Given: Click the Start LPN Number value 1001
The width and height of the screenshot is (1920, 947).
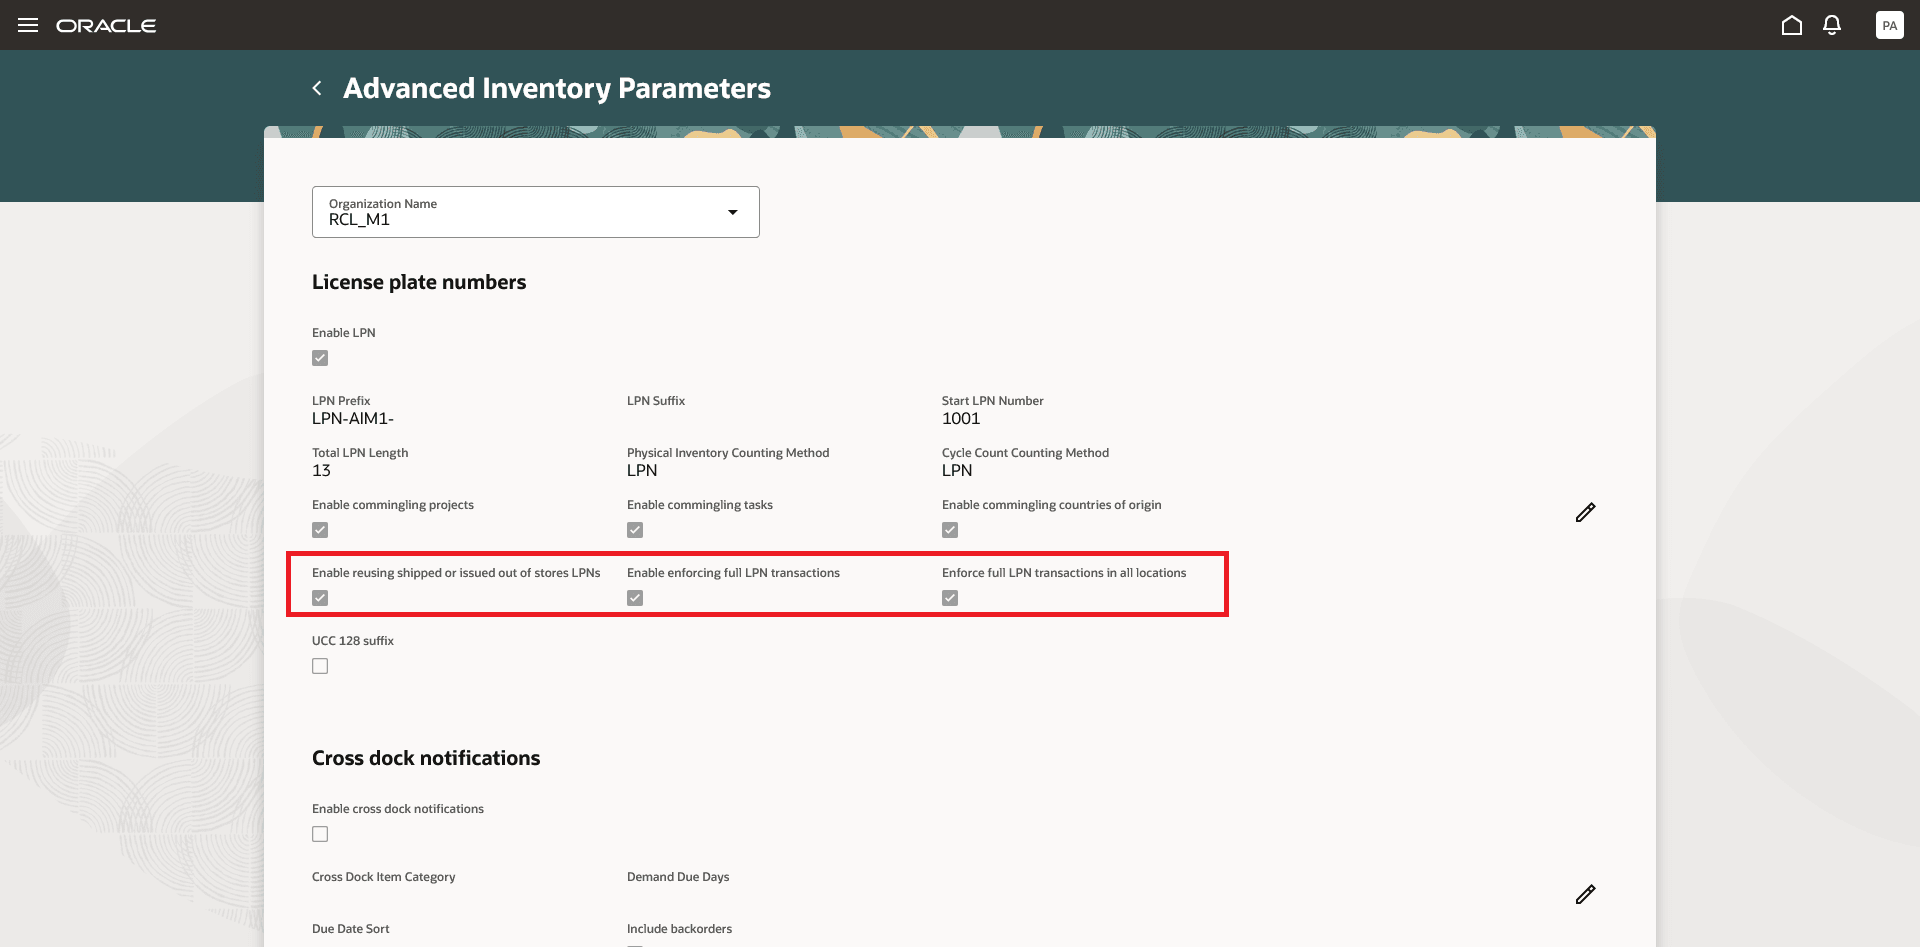Looking at the screenshot, I should [x=961, y=419].
